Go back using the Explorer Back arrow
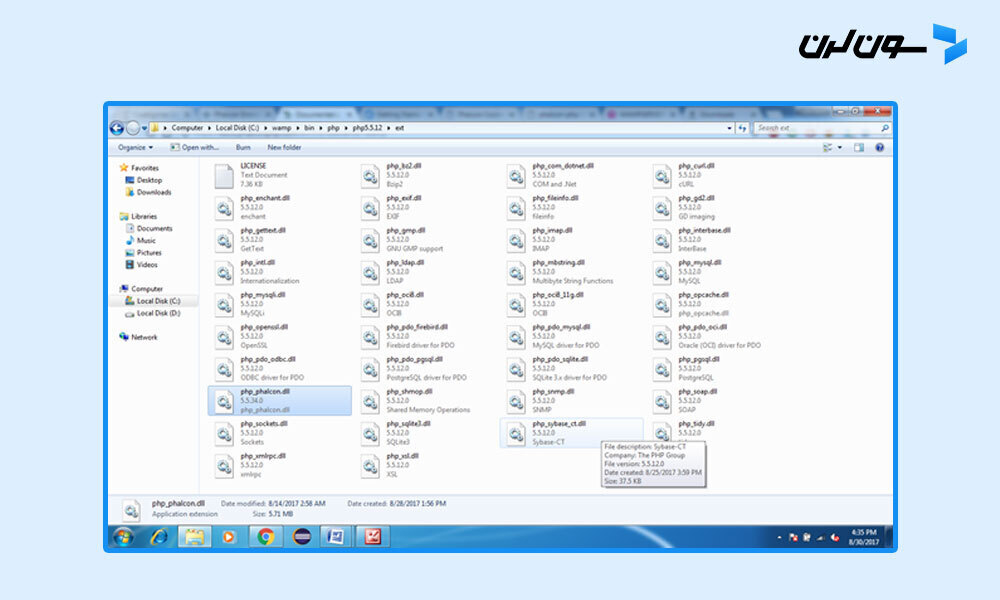The height and width of the screenshot is (600, 1000). 117,128
